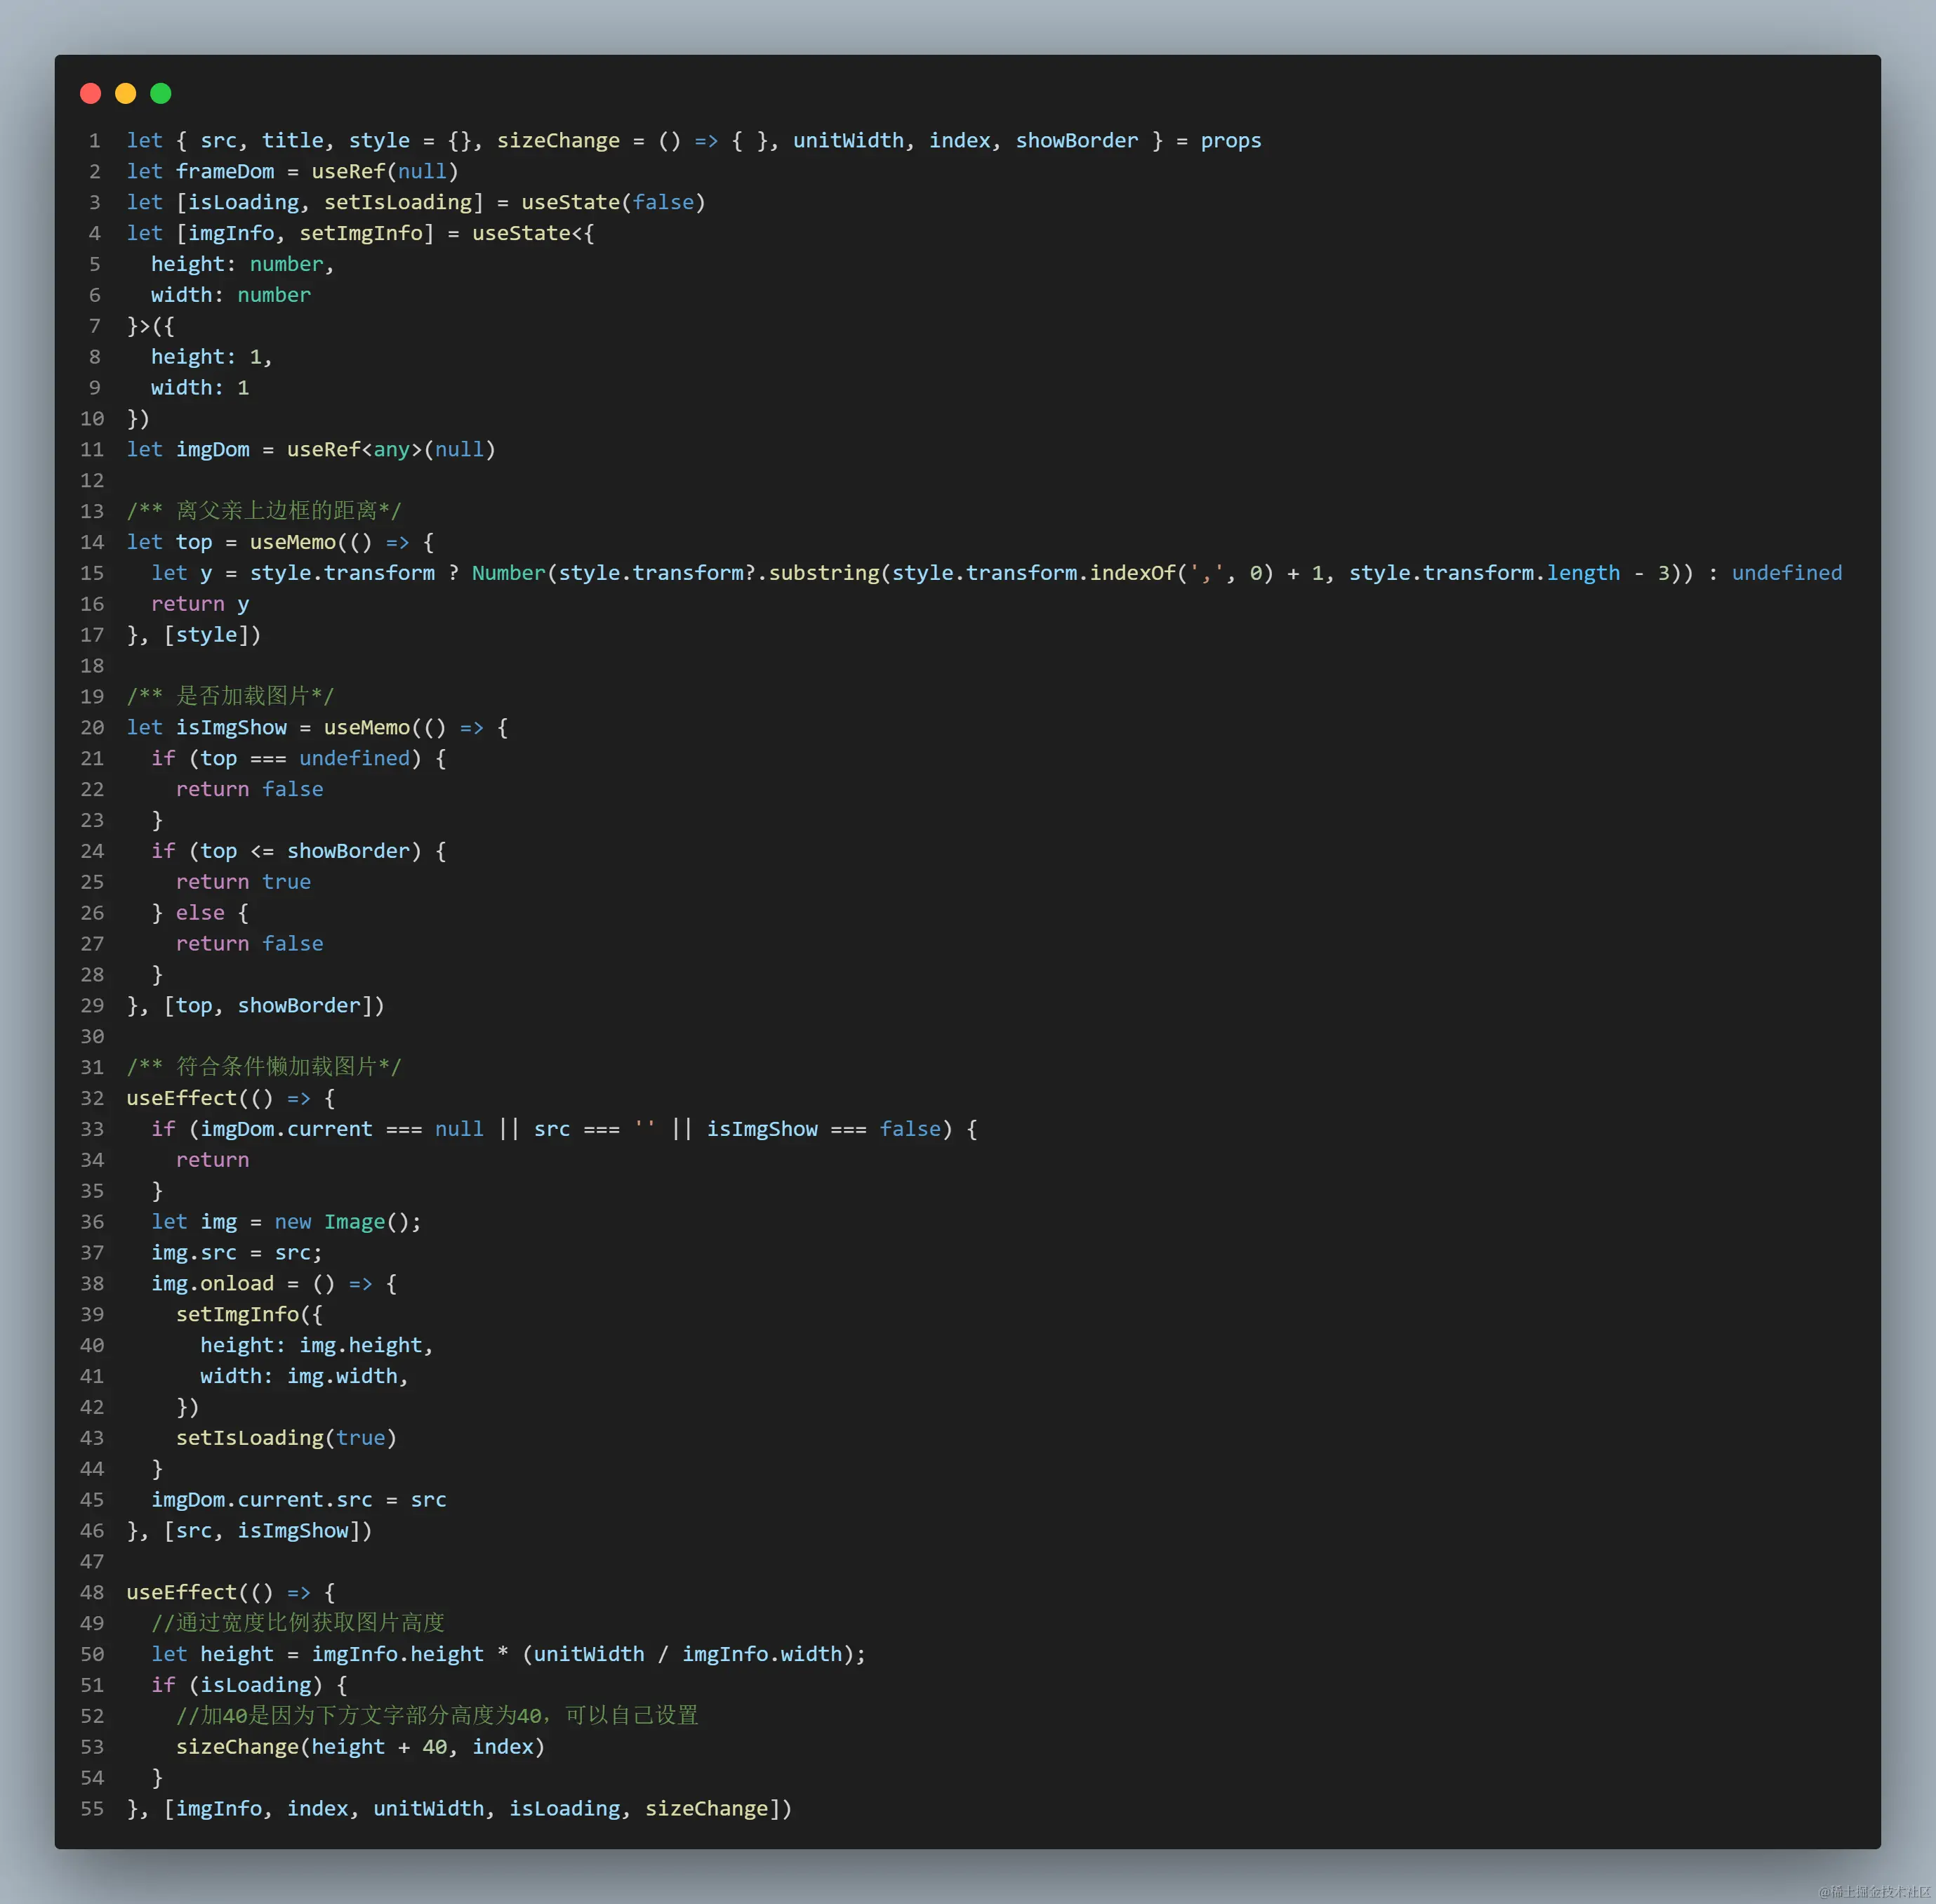Click line number 32 in the gutter
This screenshot has height=1904, width=1936.
click(x=91, y=1098)
